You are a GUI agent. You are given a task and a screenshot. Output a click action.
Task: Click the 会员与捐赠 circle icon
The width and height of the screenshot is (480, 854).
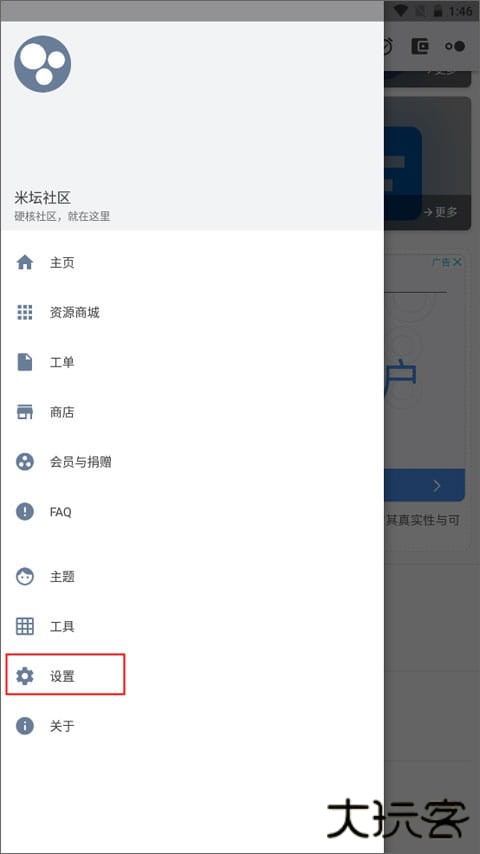[25, 462]
